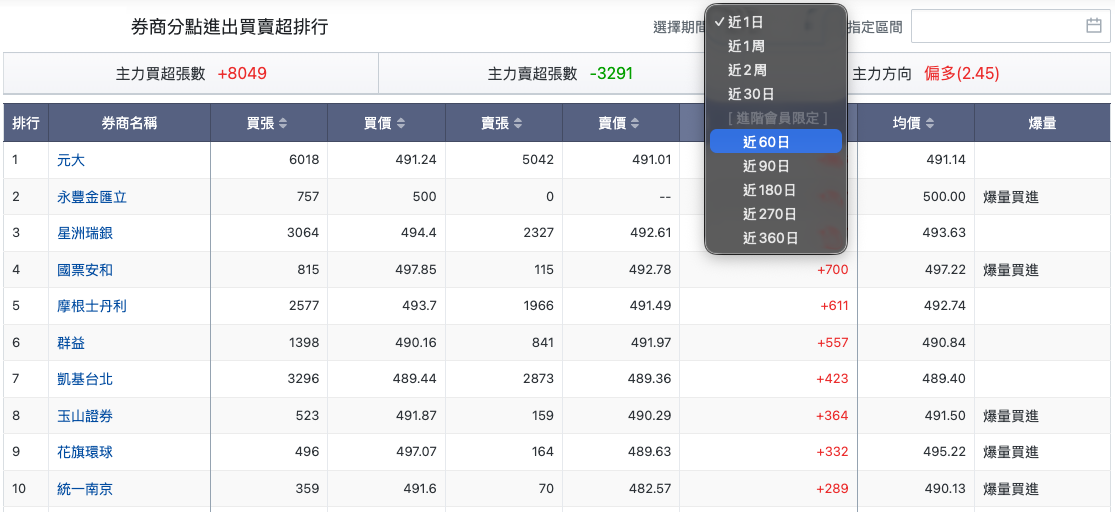This screenshot has width=1115, height=512.
Task: Open the 群益 broker link
Action: coord(71,343)
